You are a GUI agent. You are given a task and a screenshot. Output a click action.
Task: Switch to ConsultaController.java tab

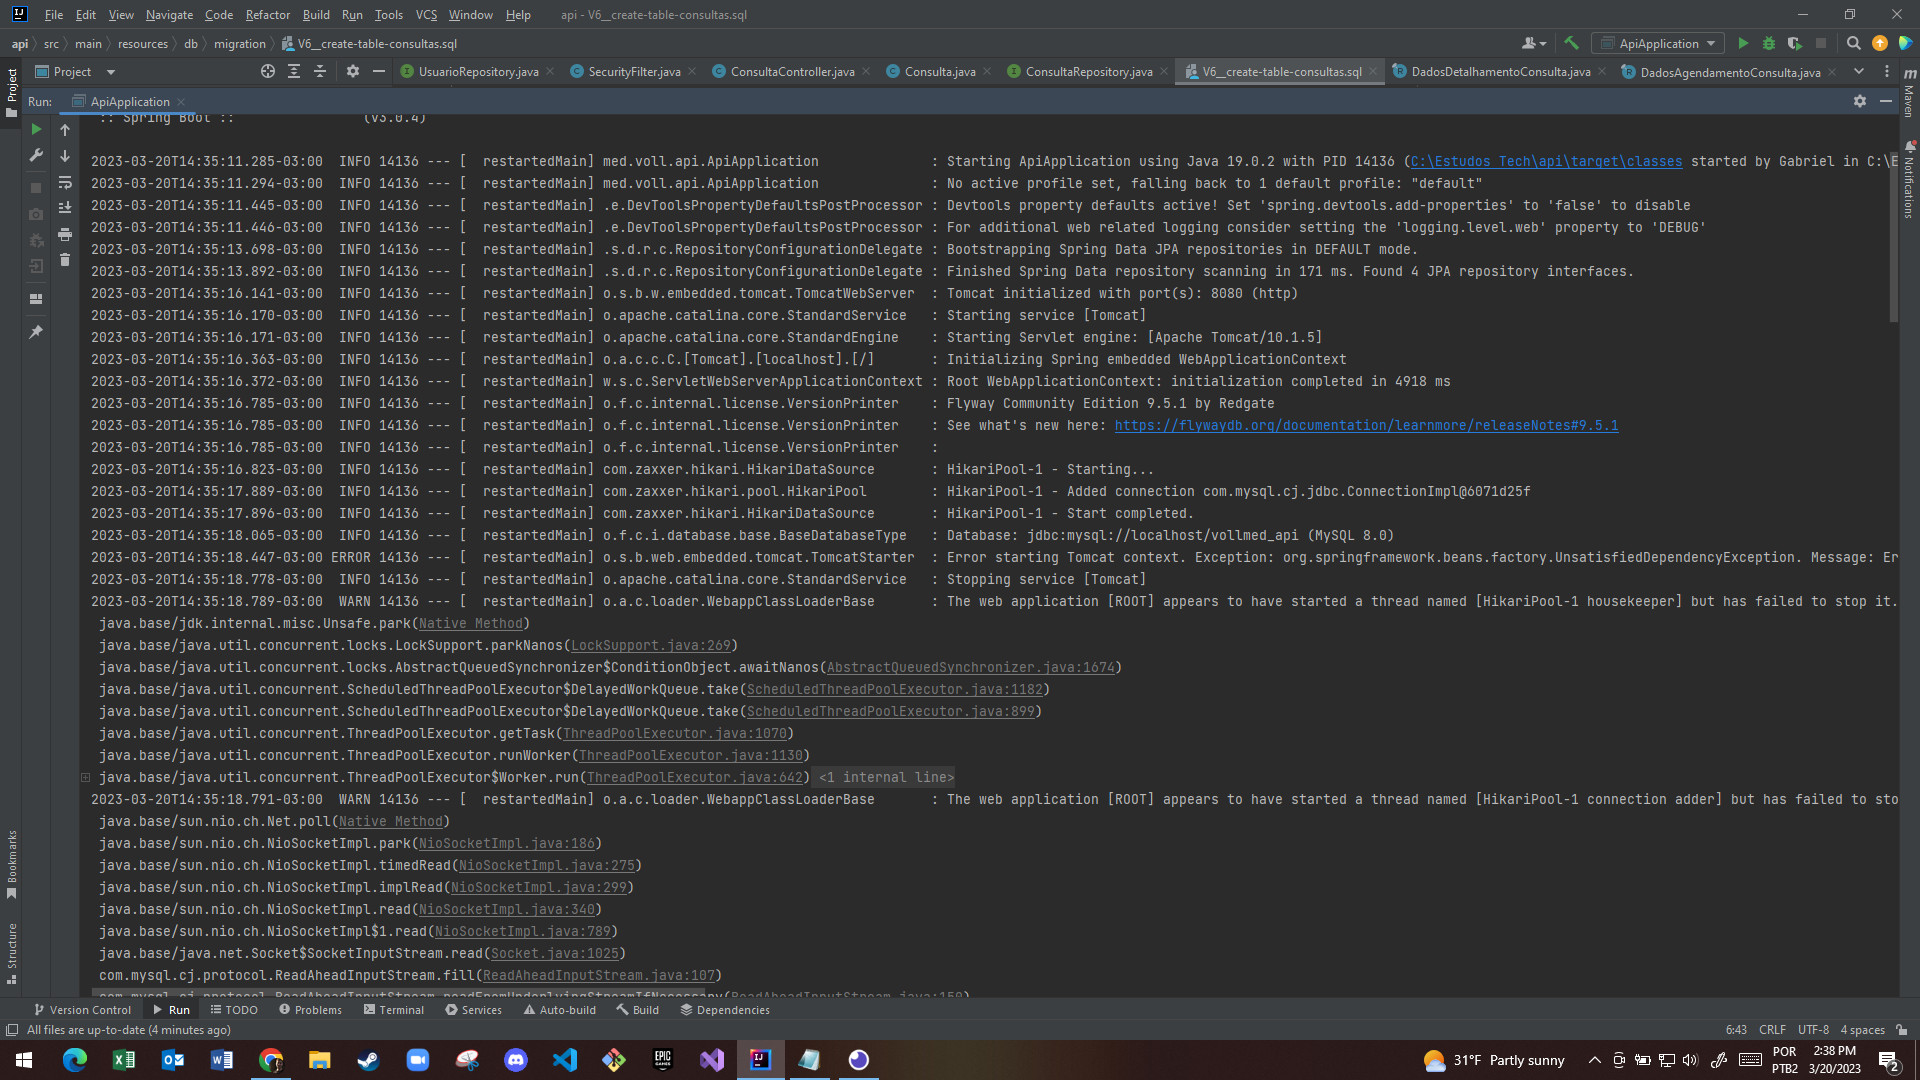click(x=792, y=72)
